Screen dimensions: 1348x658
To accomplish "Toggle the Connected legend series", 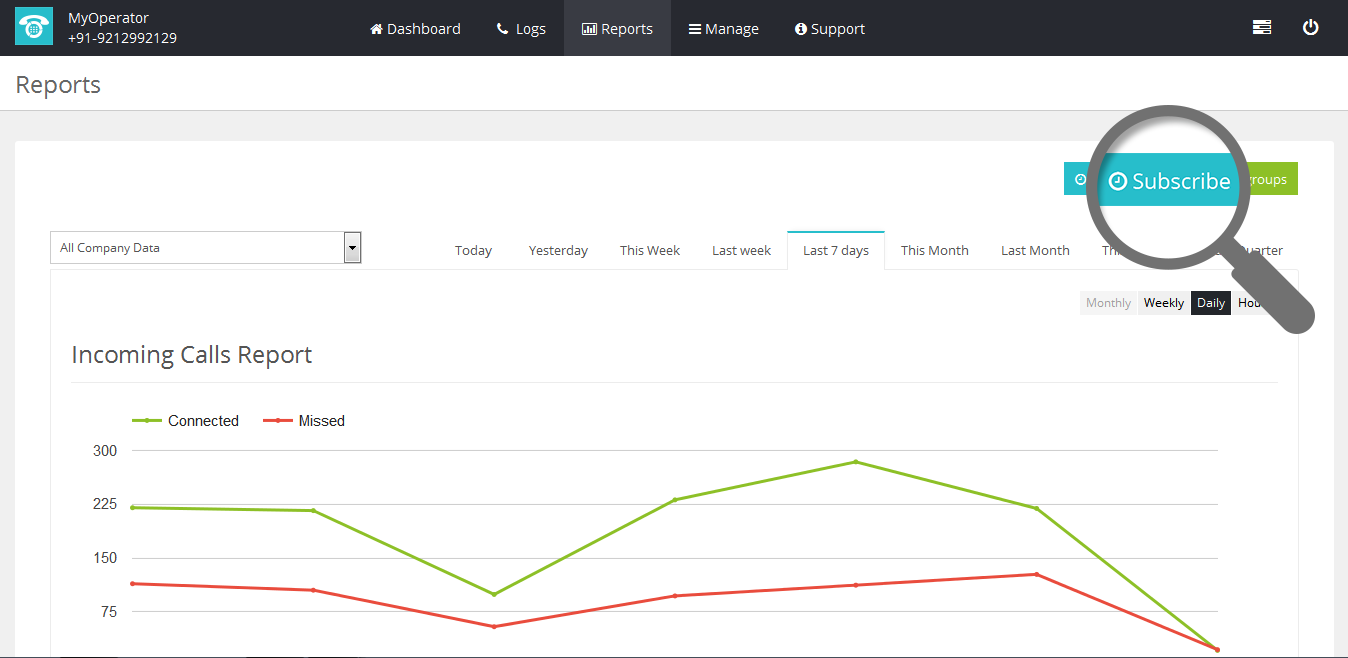I will (186, 421).
